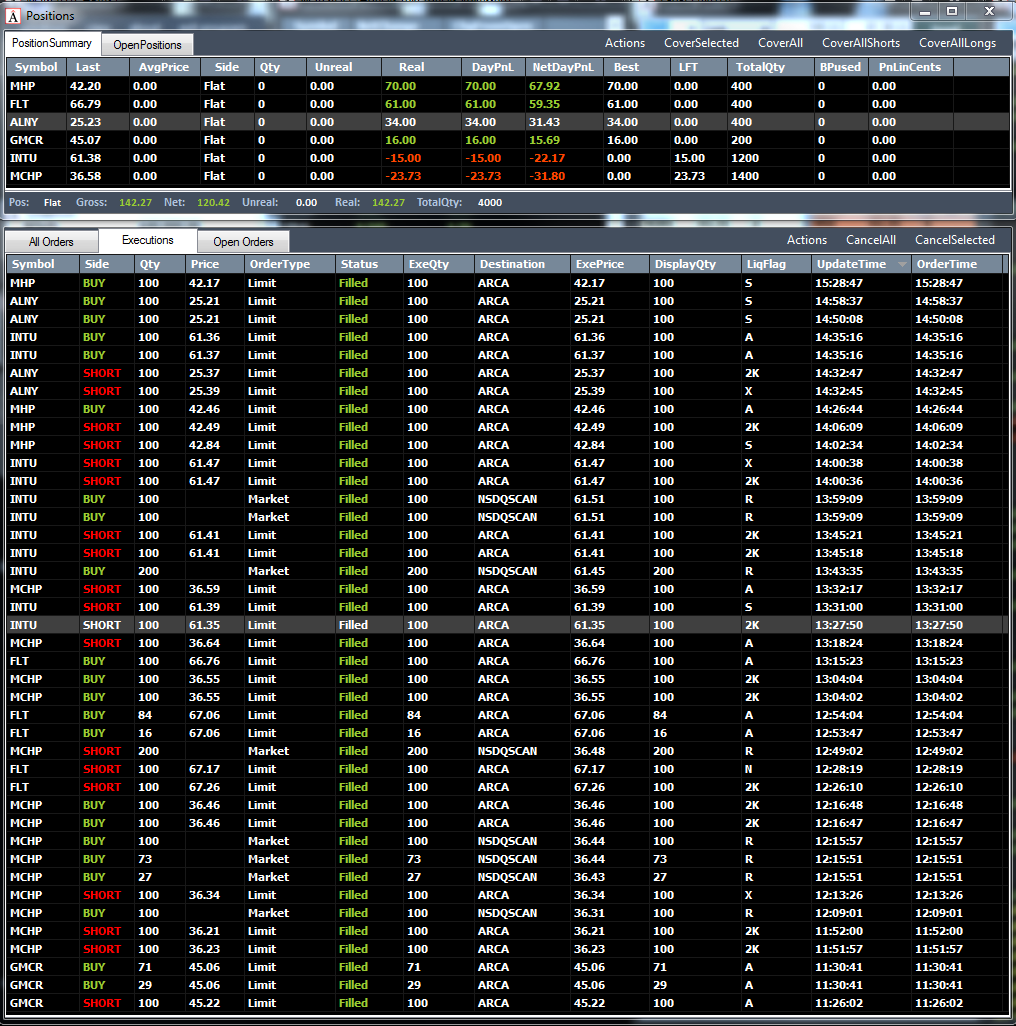This screenshot has width=1016, height=1026.
Task: Click the Gross total 142.27
Action: click(135, 202)
